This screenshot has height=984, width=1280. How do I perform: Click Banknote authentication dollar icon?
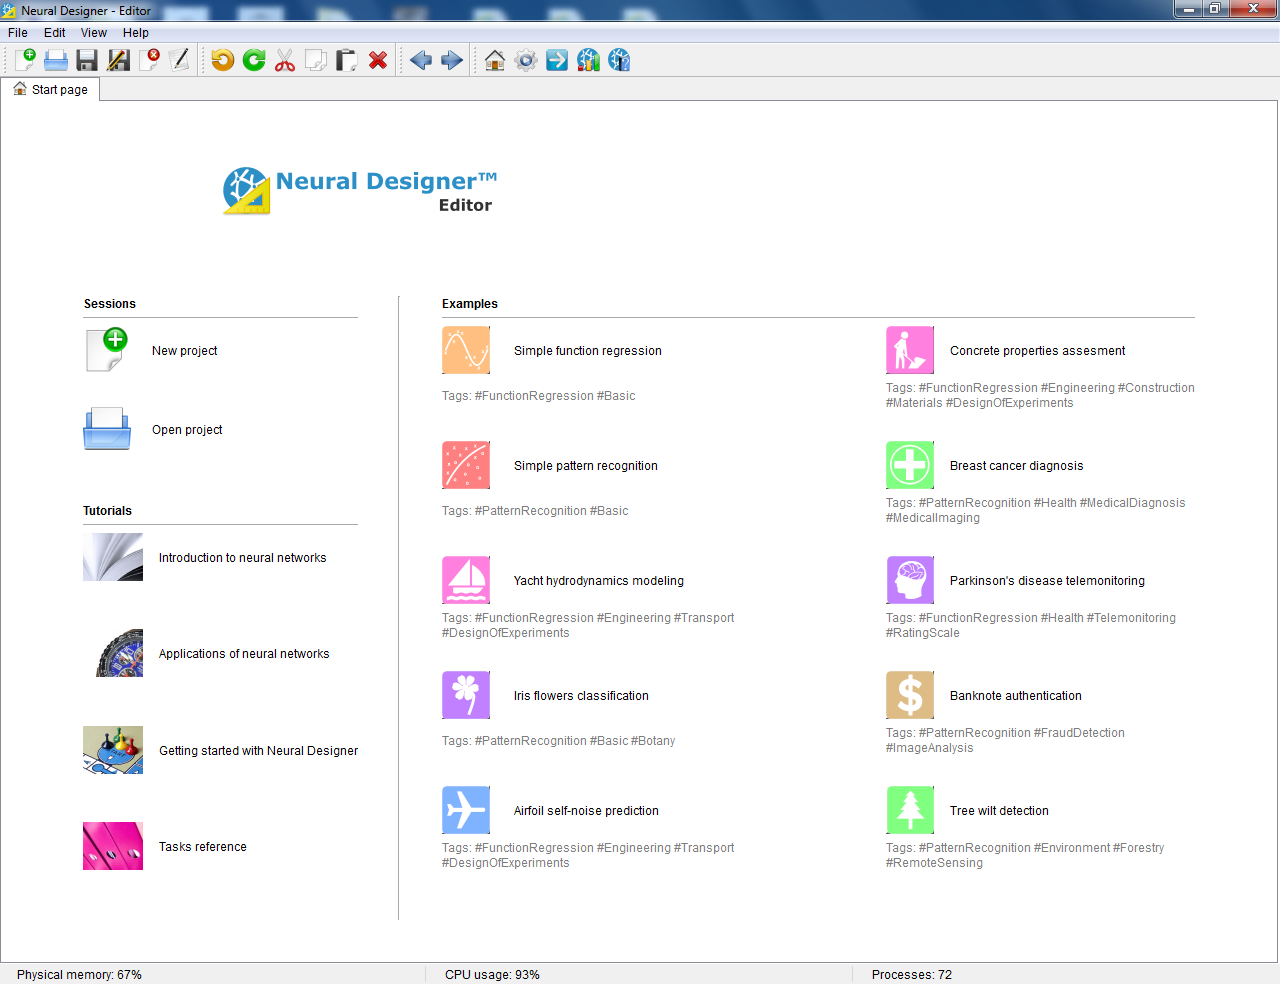(x=910, y=695)
